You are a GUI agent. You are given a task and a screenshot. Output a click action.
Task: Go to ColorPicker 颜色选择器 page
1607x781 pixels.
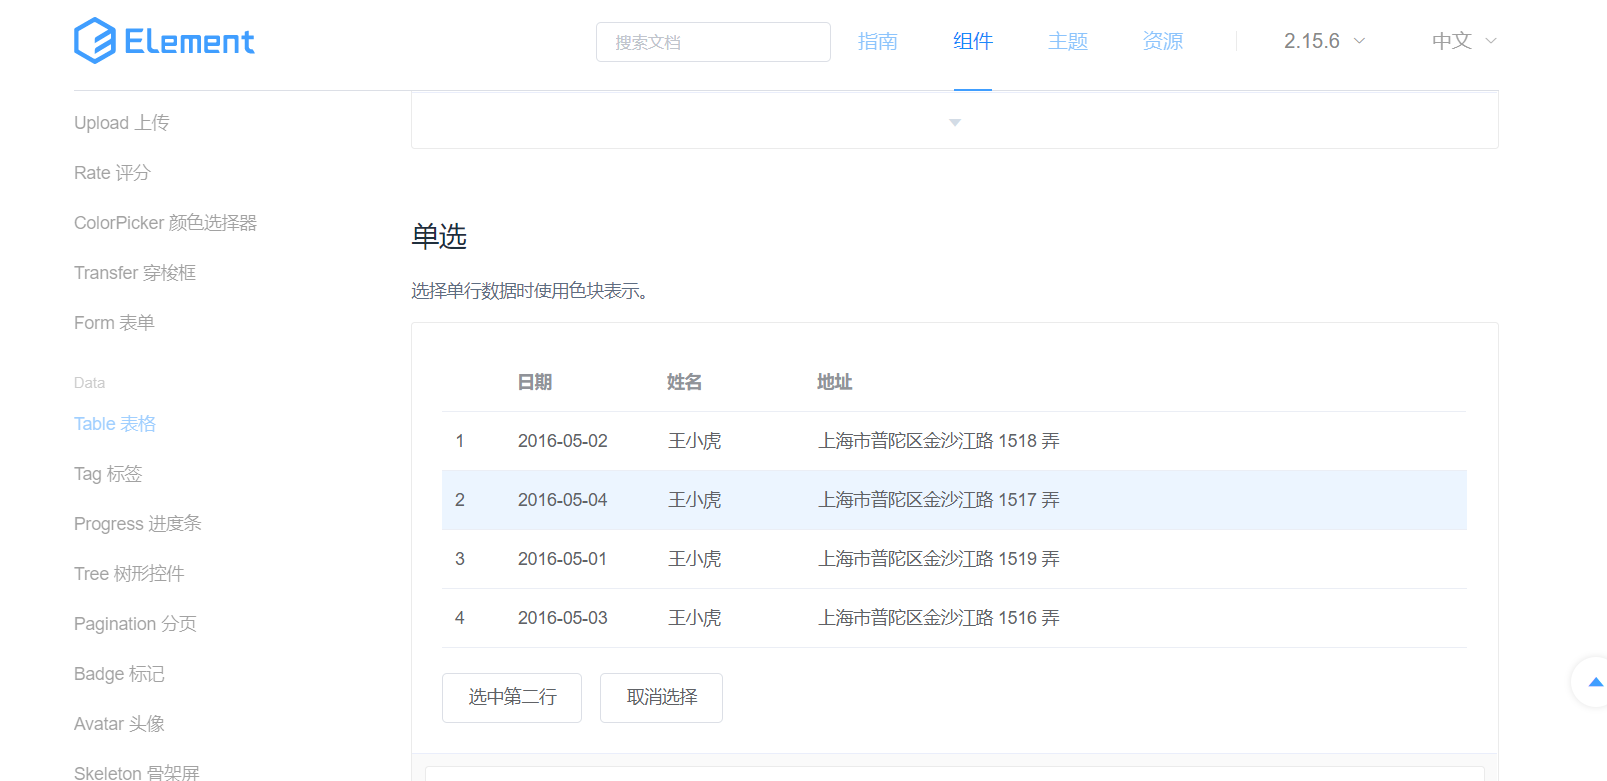click(165, 223)
